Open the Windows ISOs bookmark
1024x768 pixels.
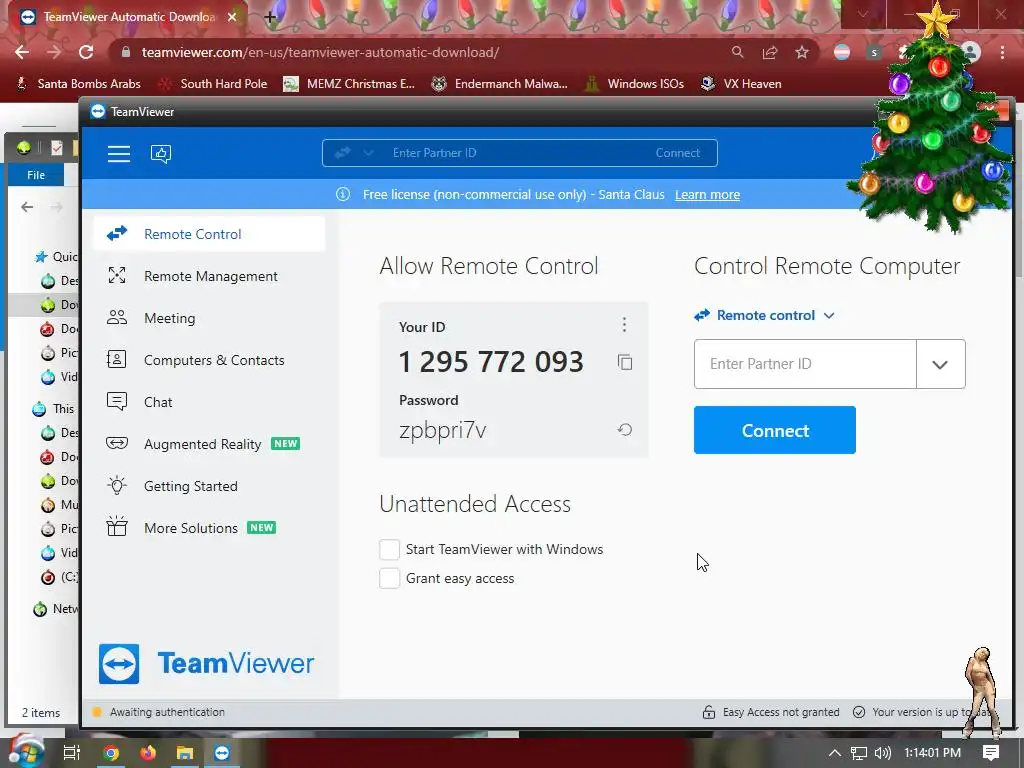(x=634, y=84)
